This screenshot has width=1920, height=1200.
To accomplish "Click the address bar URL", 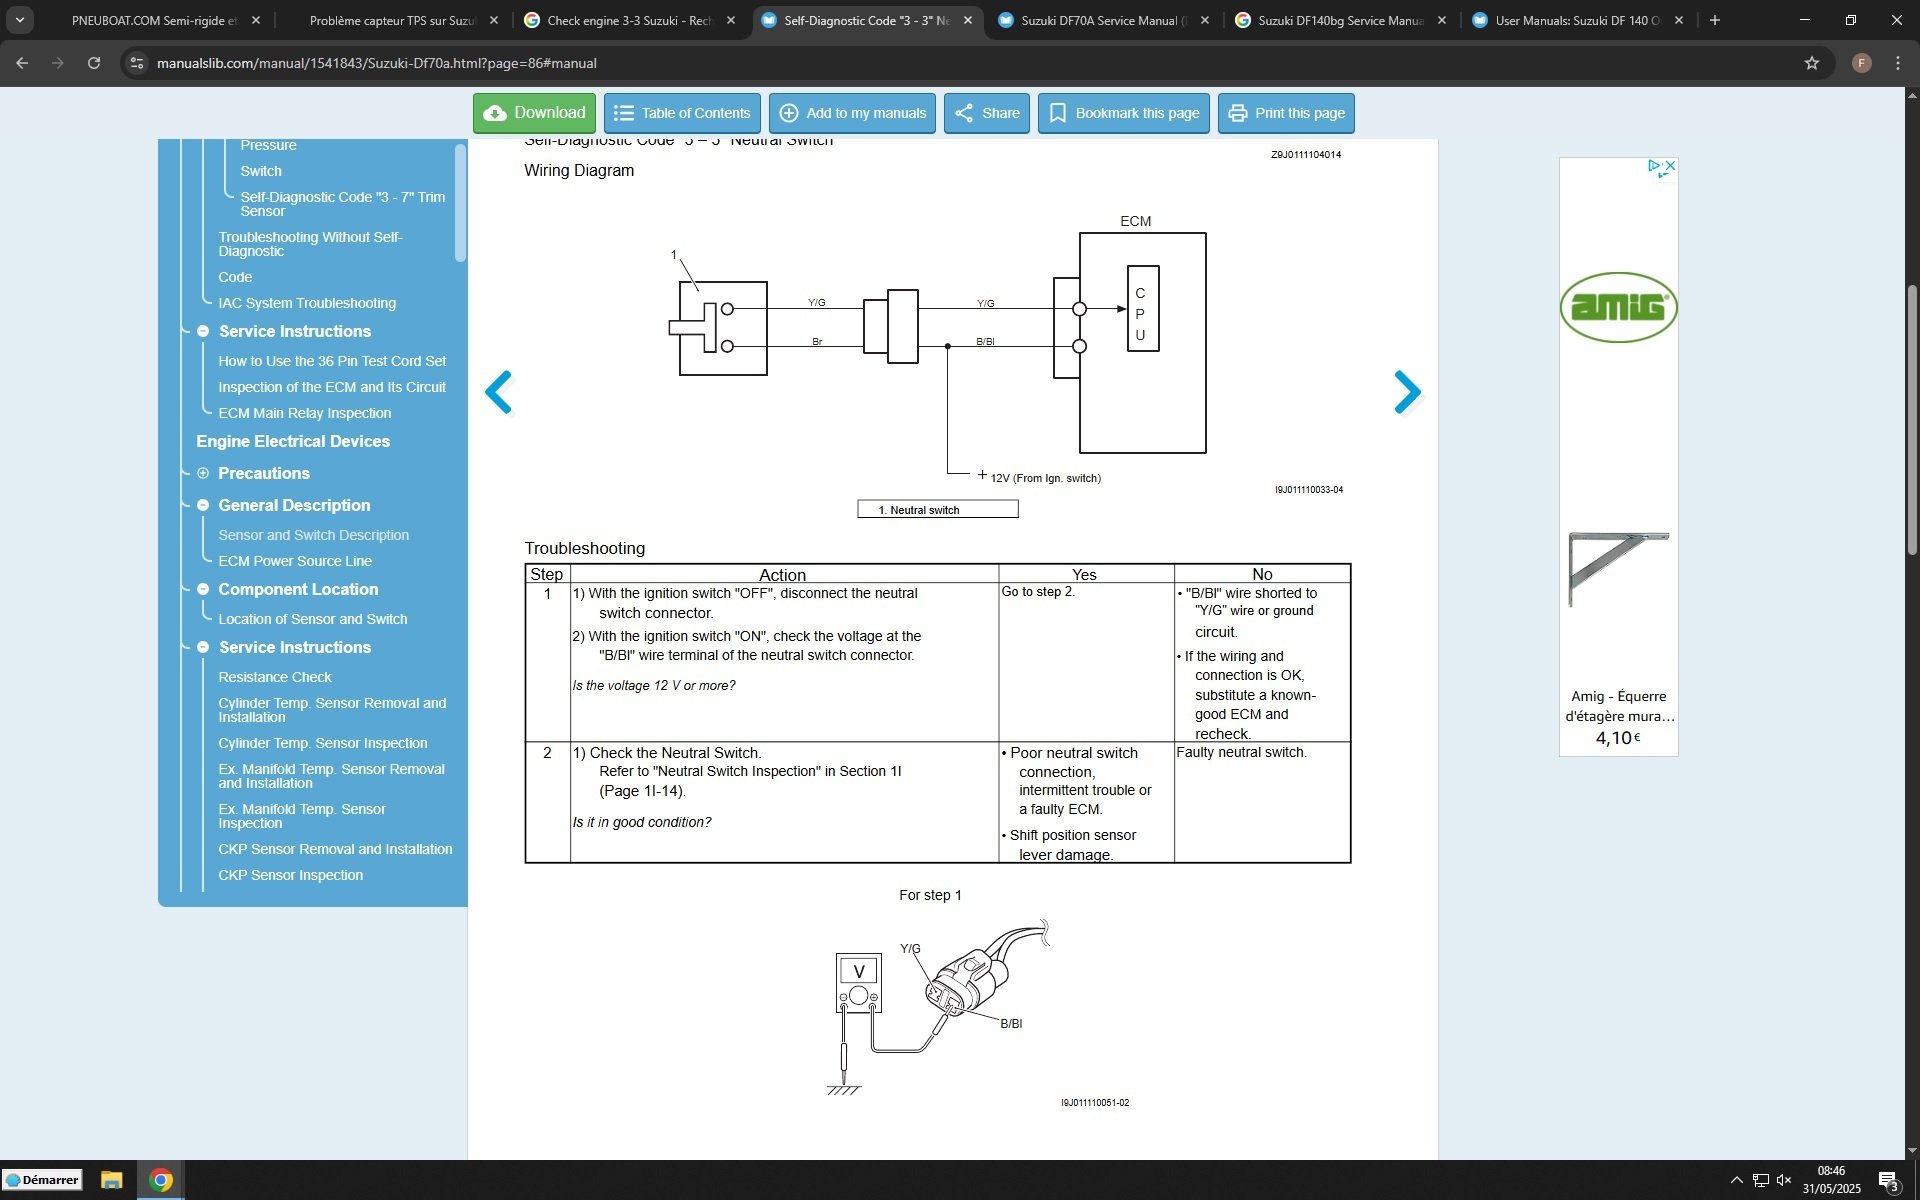I will click(x=377, y=63).
